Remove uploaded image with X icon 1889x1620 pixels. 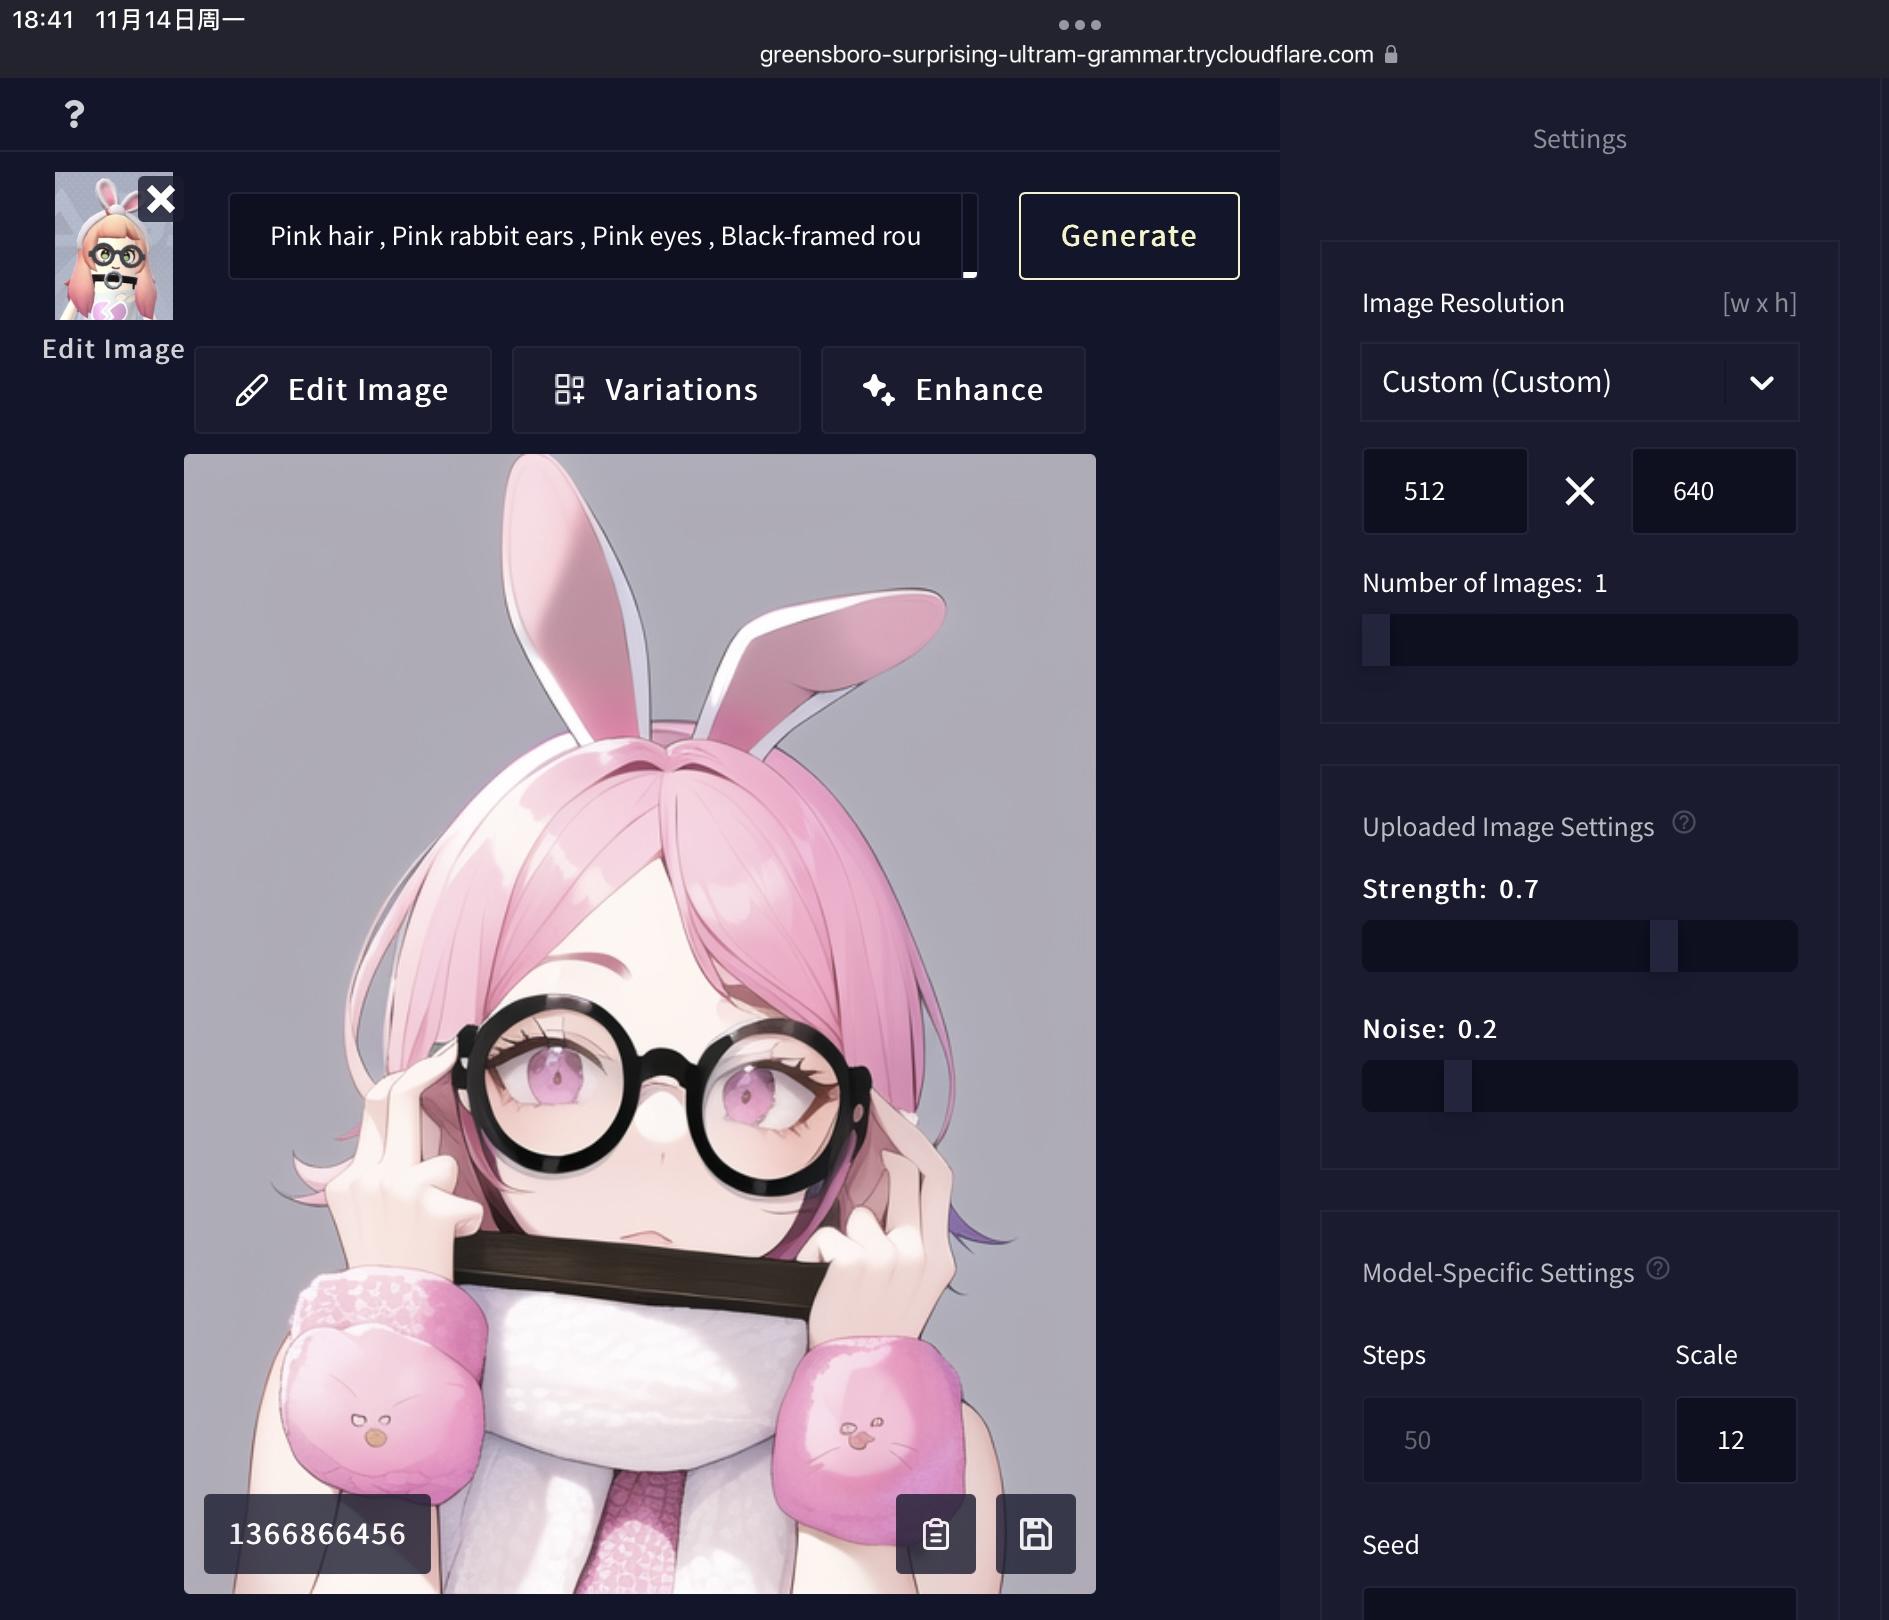[x=160, y=199]
